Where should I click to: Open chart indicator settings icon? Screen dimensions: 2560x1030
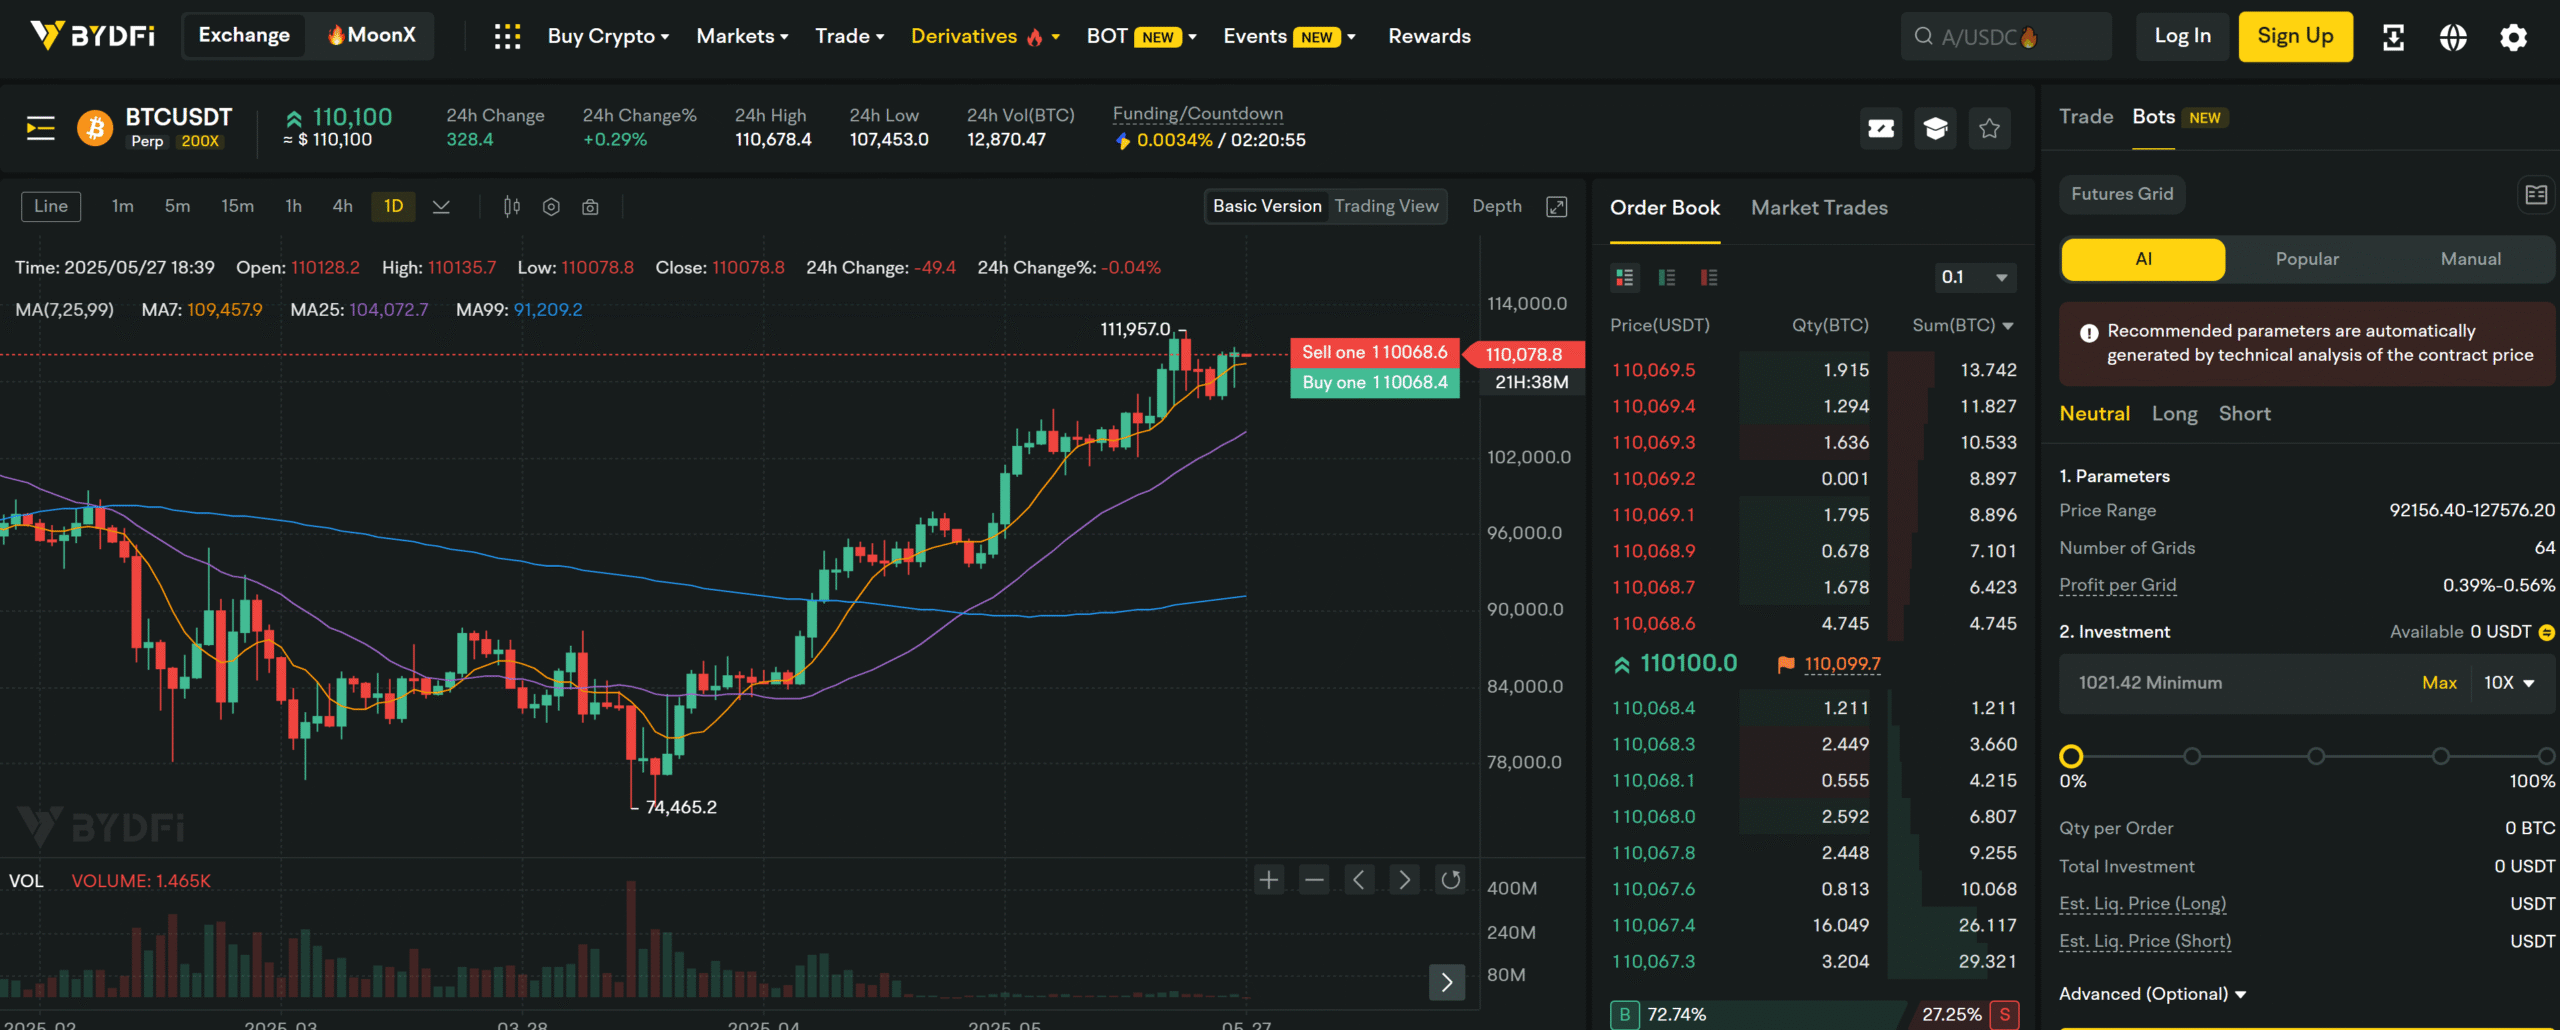[x=551, y=206]
